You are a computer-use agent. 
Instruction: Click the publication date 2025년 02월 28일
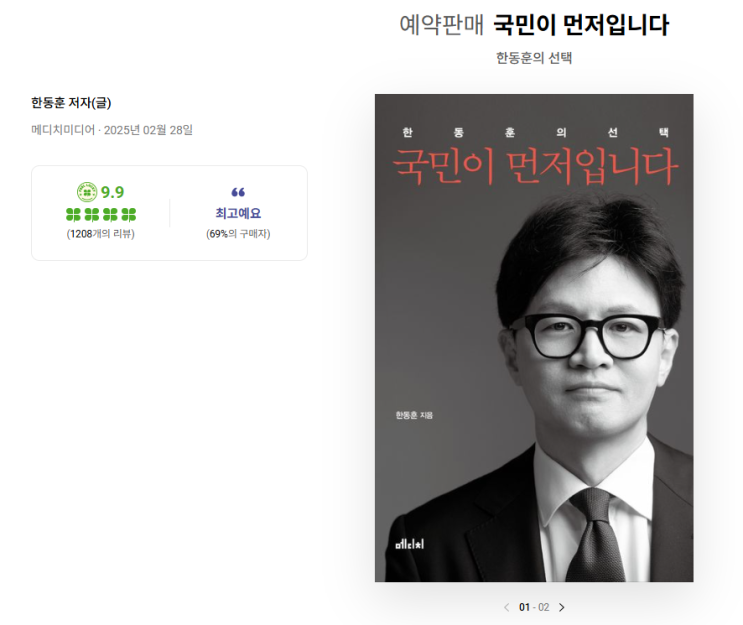[x=148, y=130]
